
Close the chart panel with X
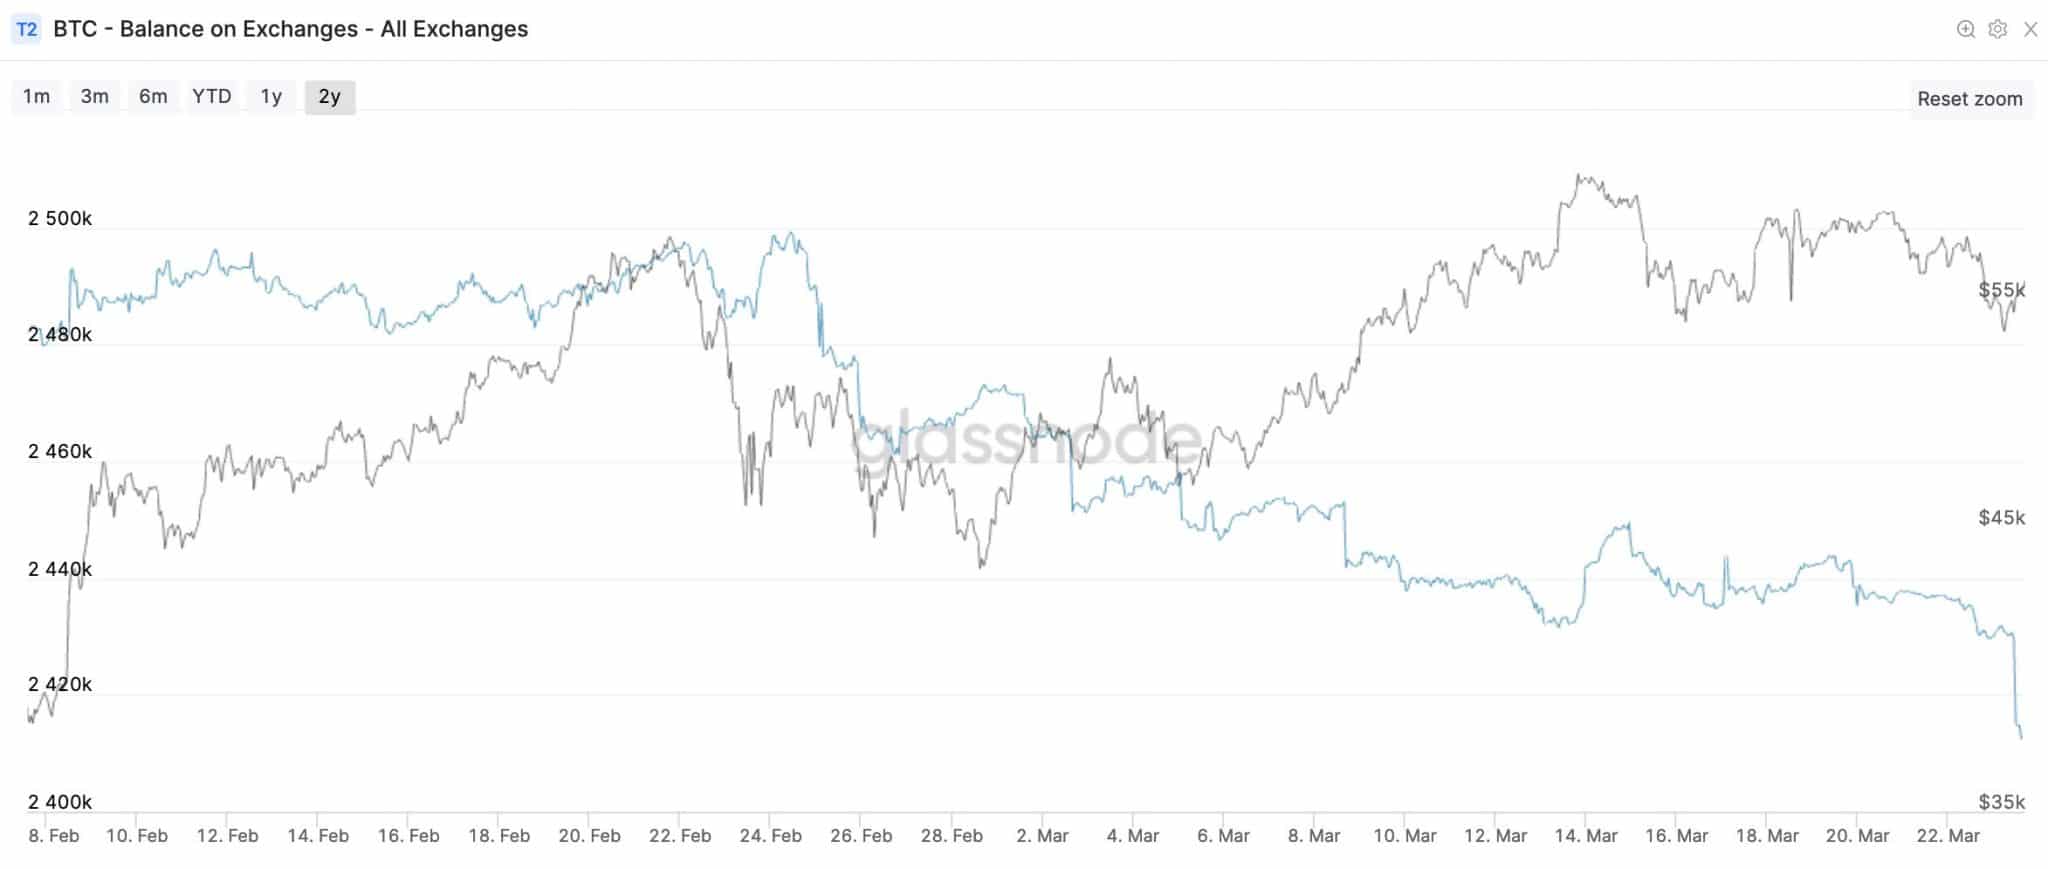pyautogui.click(x=2030, y=29)
